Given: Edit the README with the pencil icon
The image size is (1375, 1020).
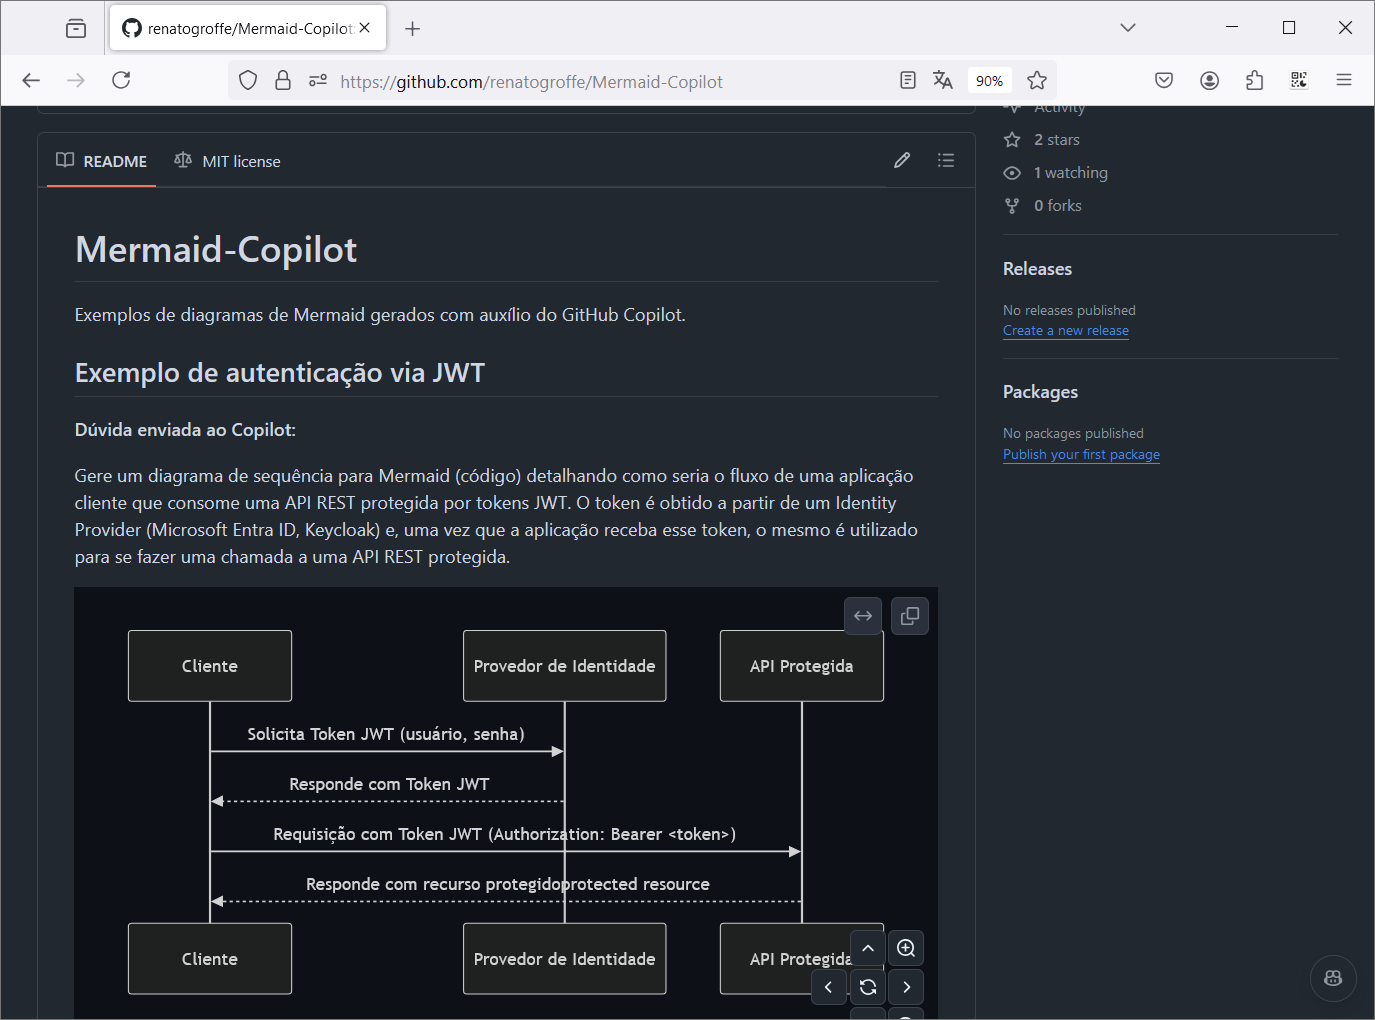Looking at the screenshot, I should pyautogui.click(x=902, y=160).
